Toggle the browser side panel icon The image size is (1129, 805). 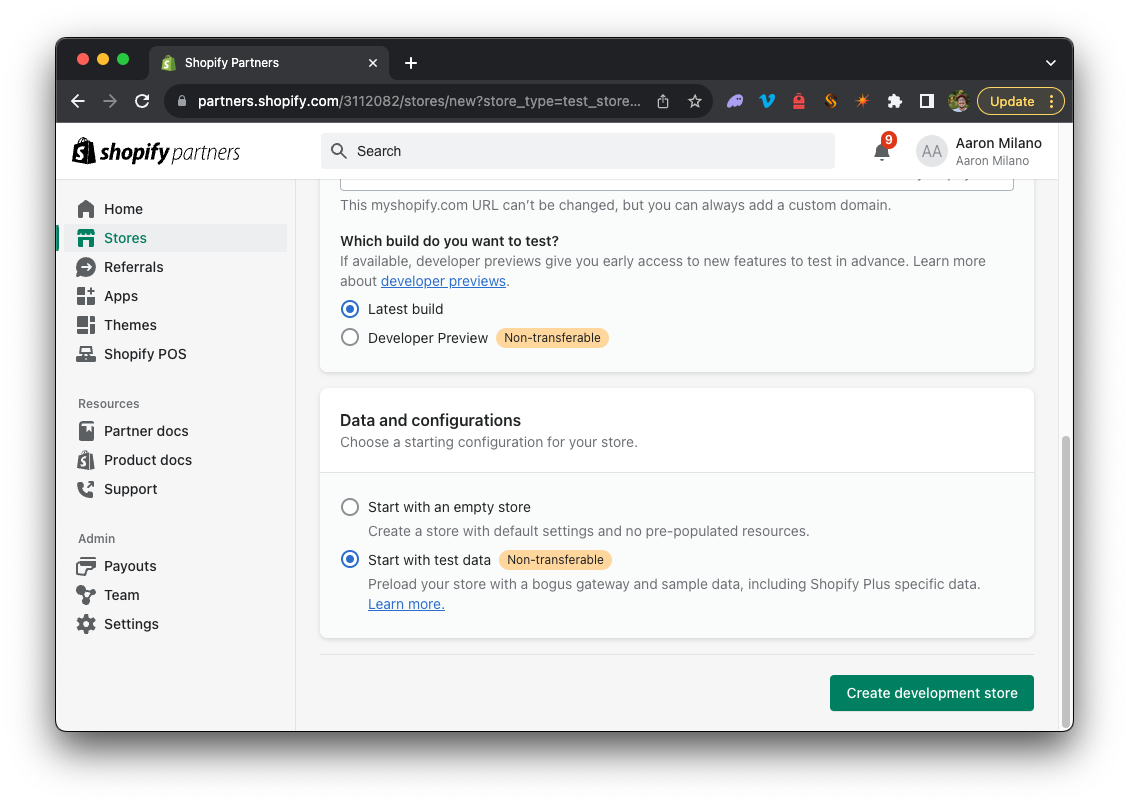pyautogui.click(x=927, y=102)
